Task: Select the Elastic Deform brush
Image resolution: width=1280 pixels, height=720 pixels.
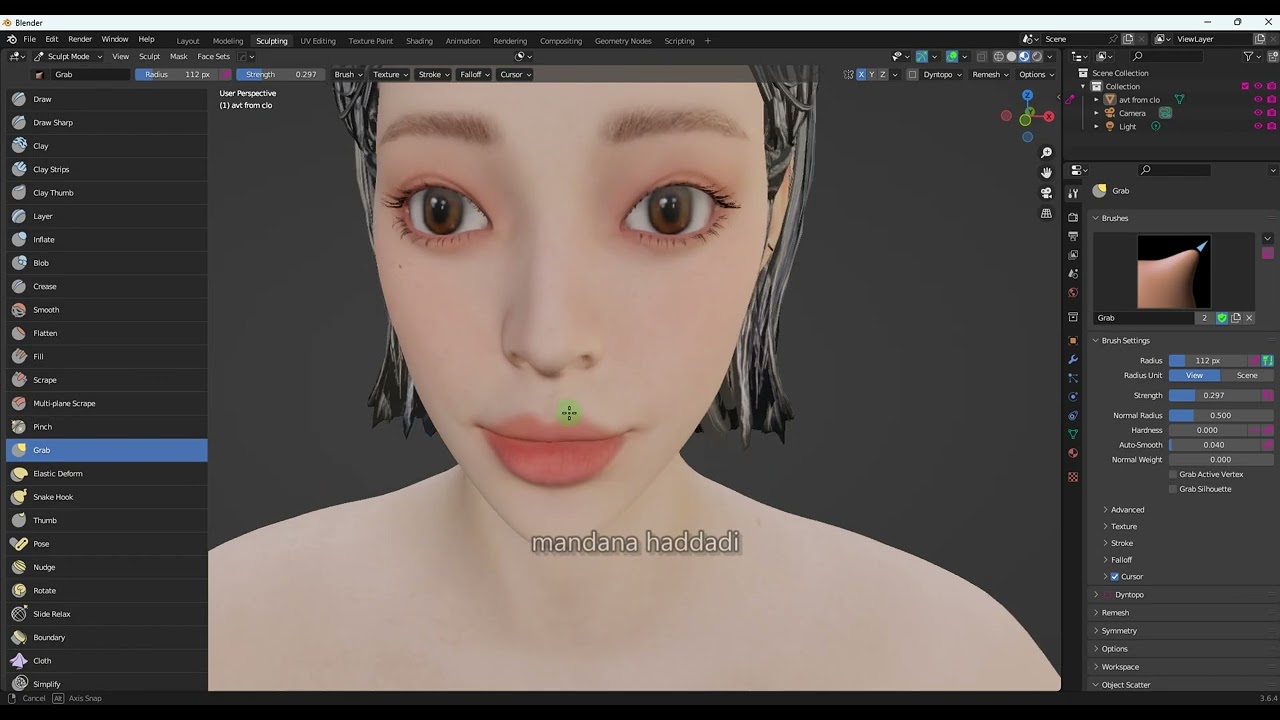Action: 106,473
